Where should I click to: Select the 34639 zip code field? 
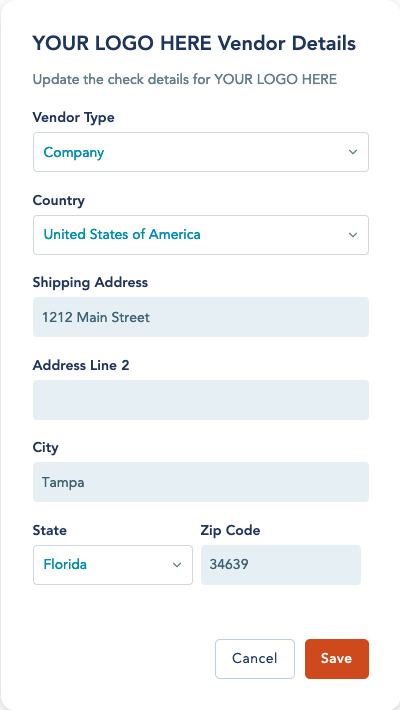click(281, 565)
